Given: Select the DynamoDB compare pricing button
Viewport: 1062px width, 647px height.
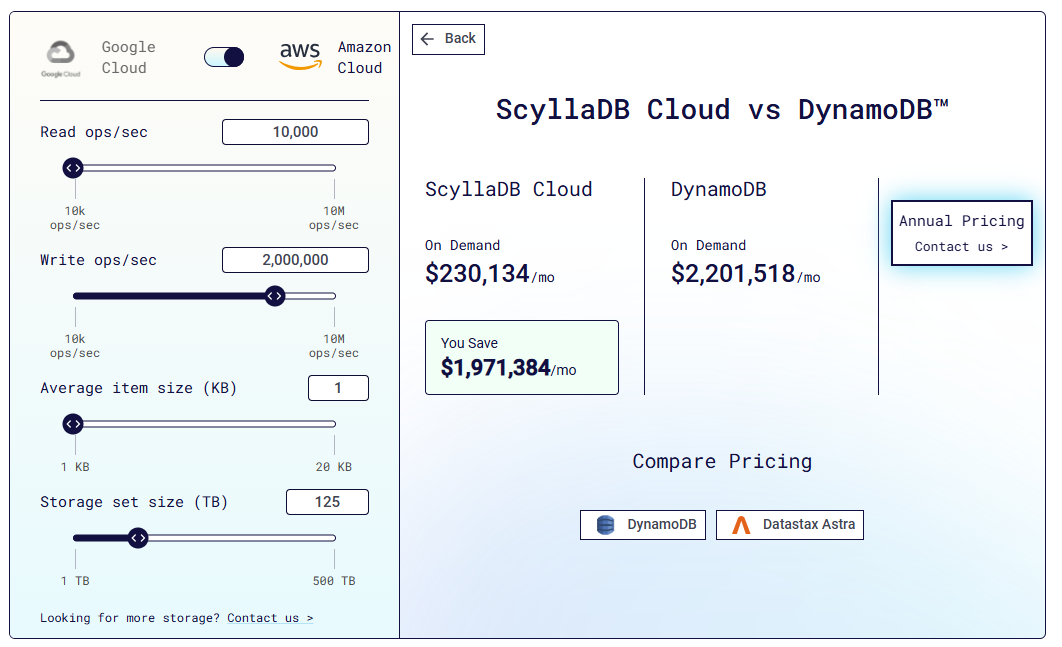Looking at the screenshot, I should tap(643, 524).
